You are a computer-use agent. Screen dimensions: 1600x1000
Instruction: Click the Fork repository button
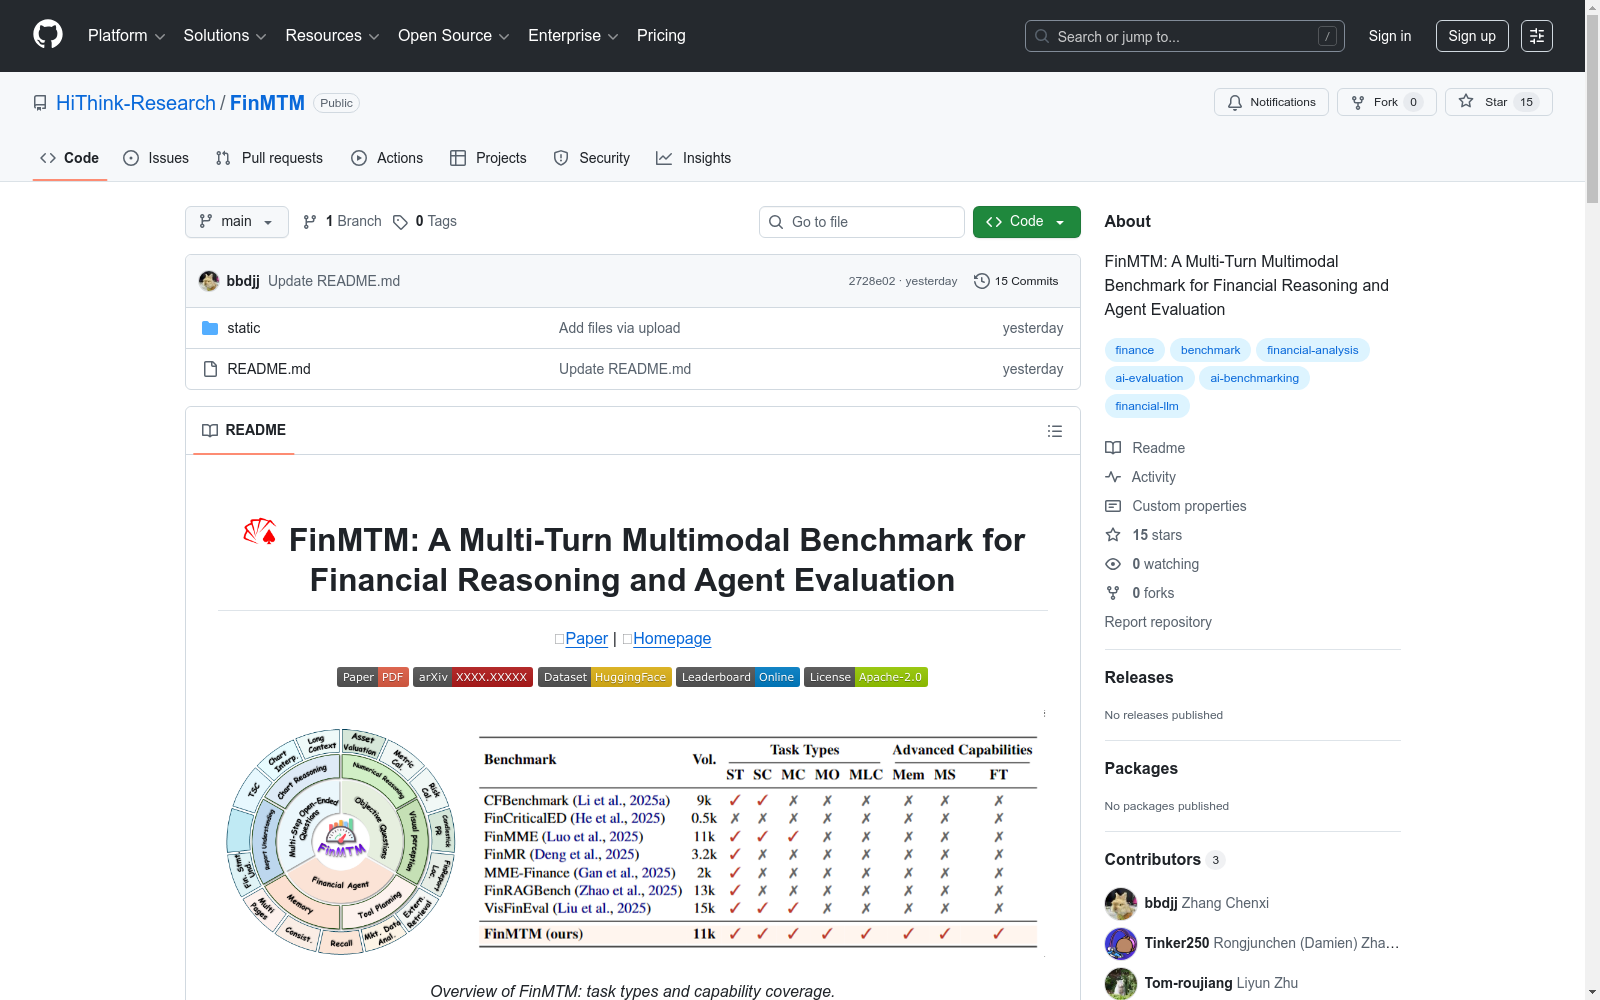pos(1386,102)
